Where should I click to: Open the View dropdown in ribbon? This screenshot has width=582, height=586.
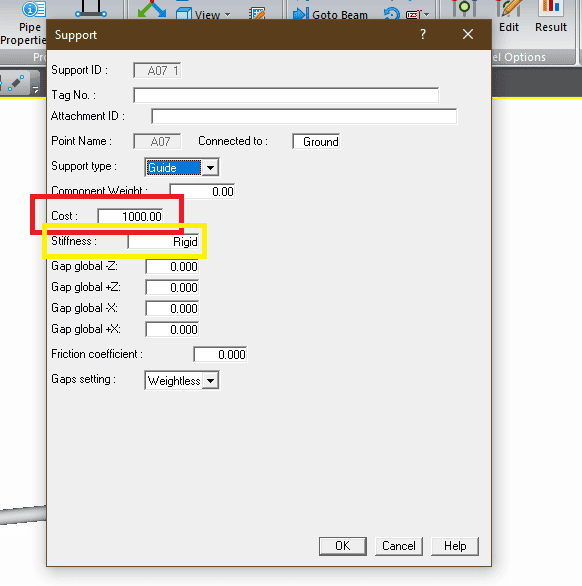[204, 15]
